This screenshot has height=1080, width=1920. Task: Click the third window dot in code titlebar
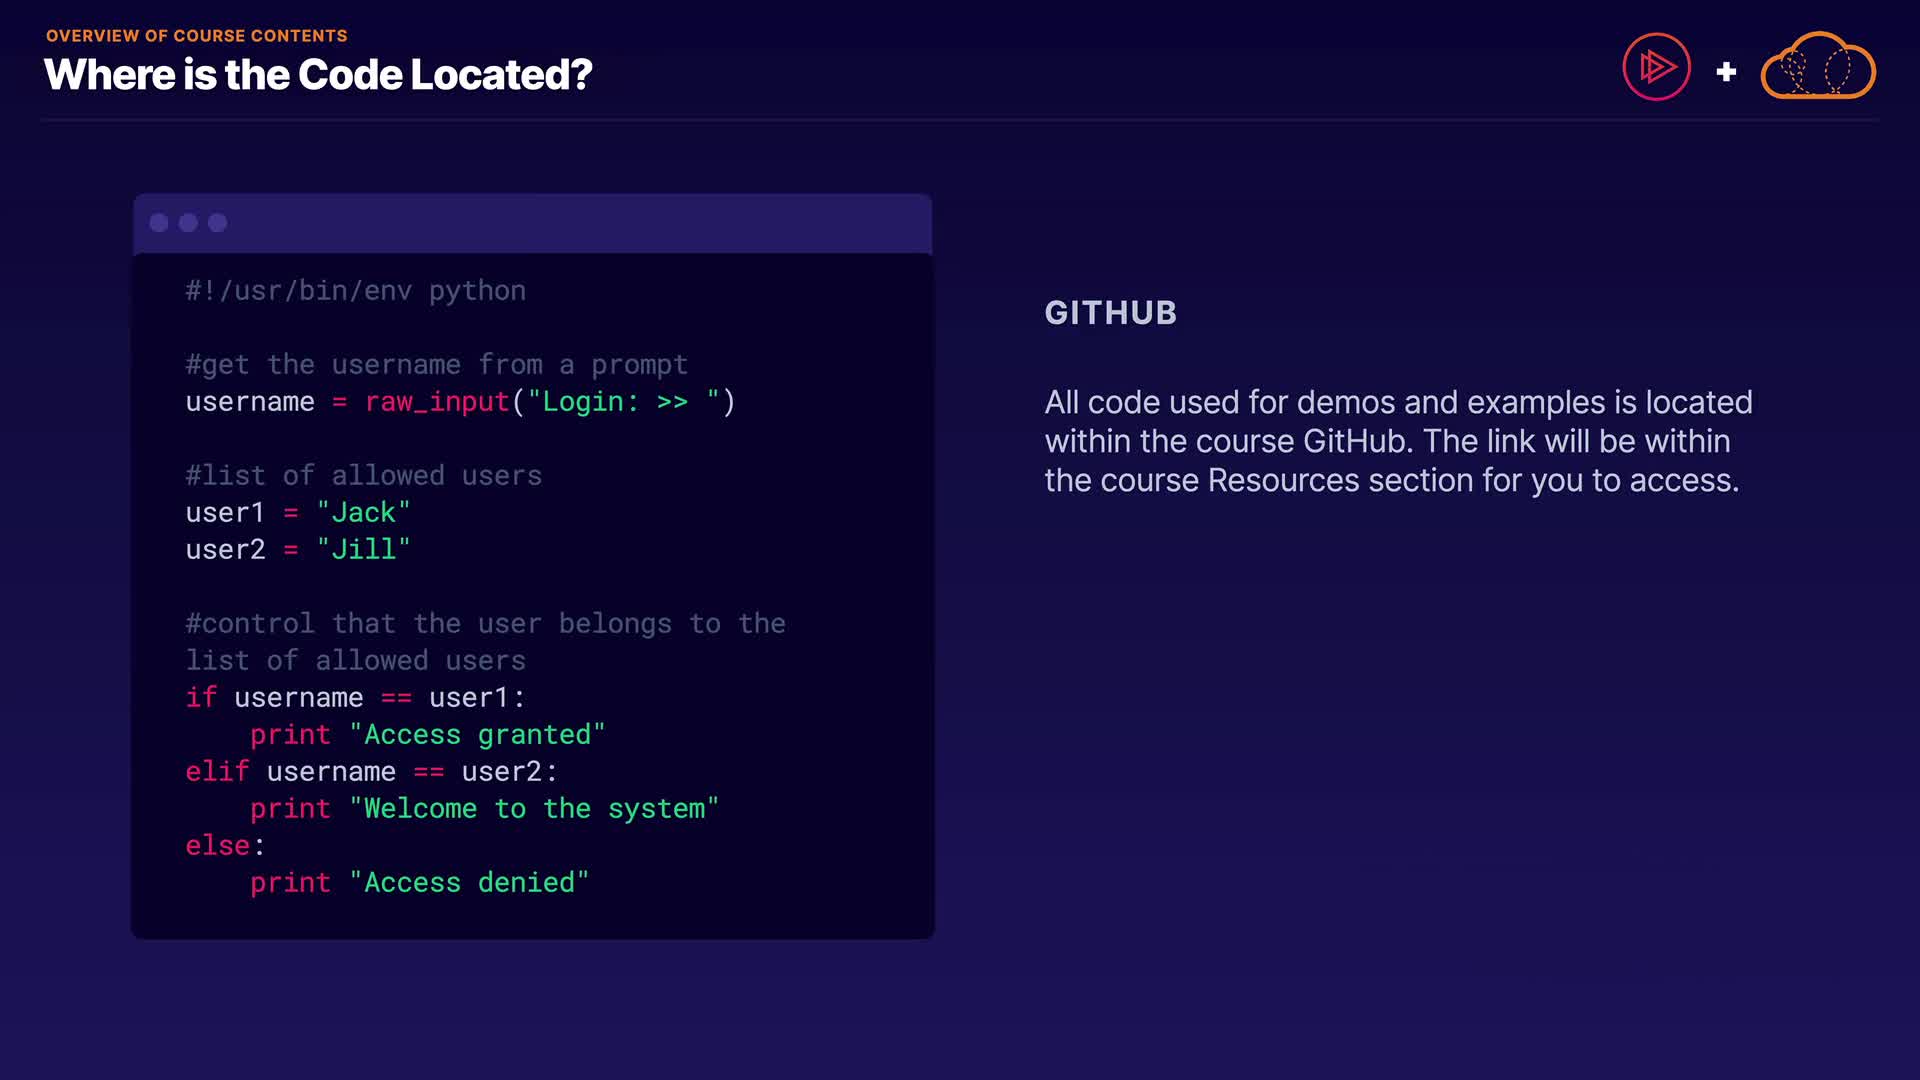pyautogui.click(x=217, y=223)
